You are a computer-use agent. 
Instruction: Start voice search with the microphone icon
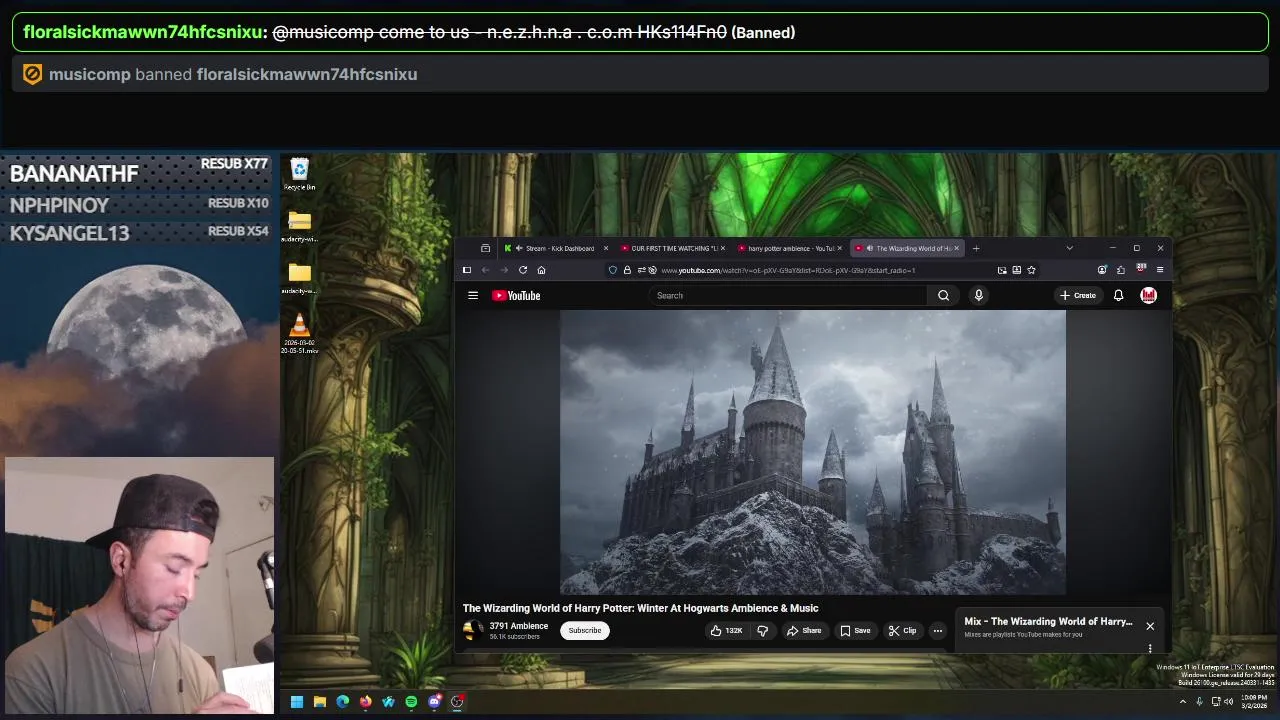[979, 295]
